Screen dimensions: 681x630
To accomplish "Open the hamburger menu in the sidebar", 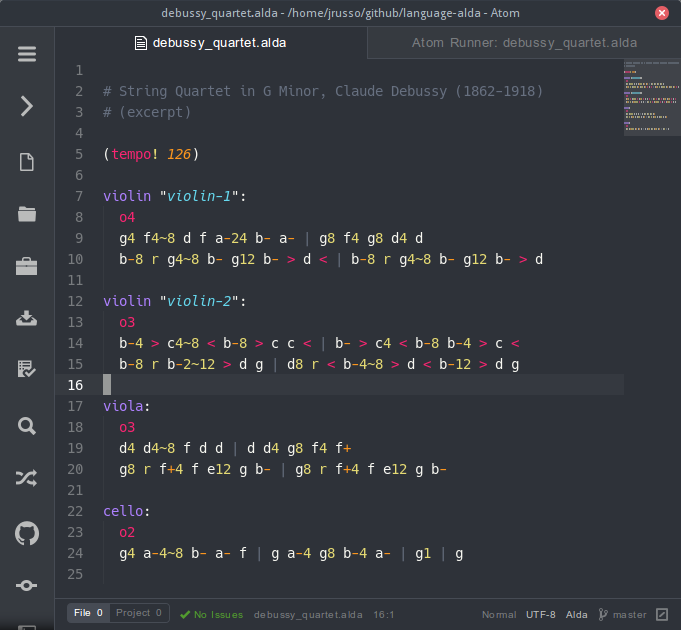I will tap(27, 54).
